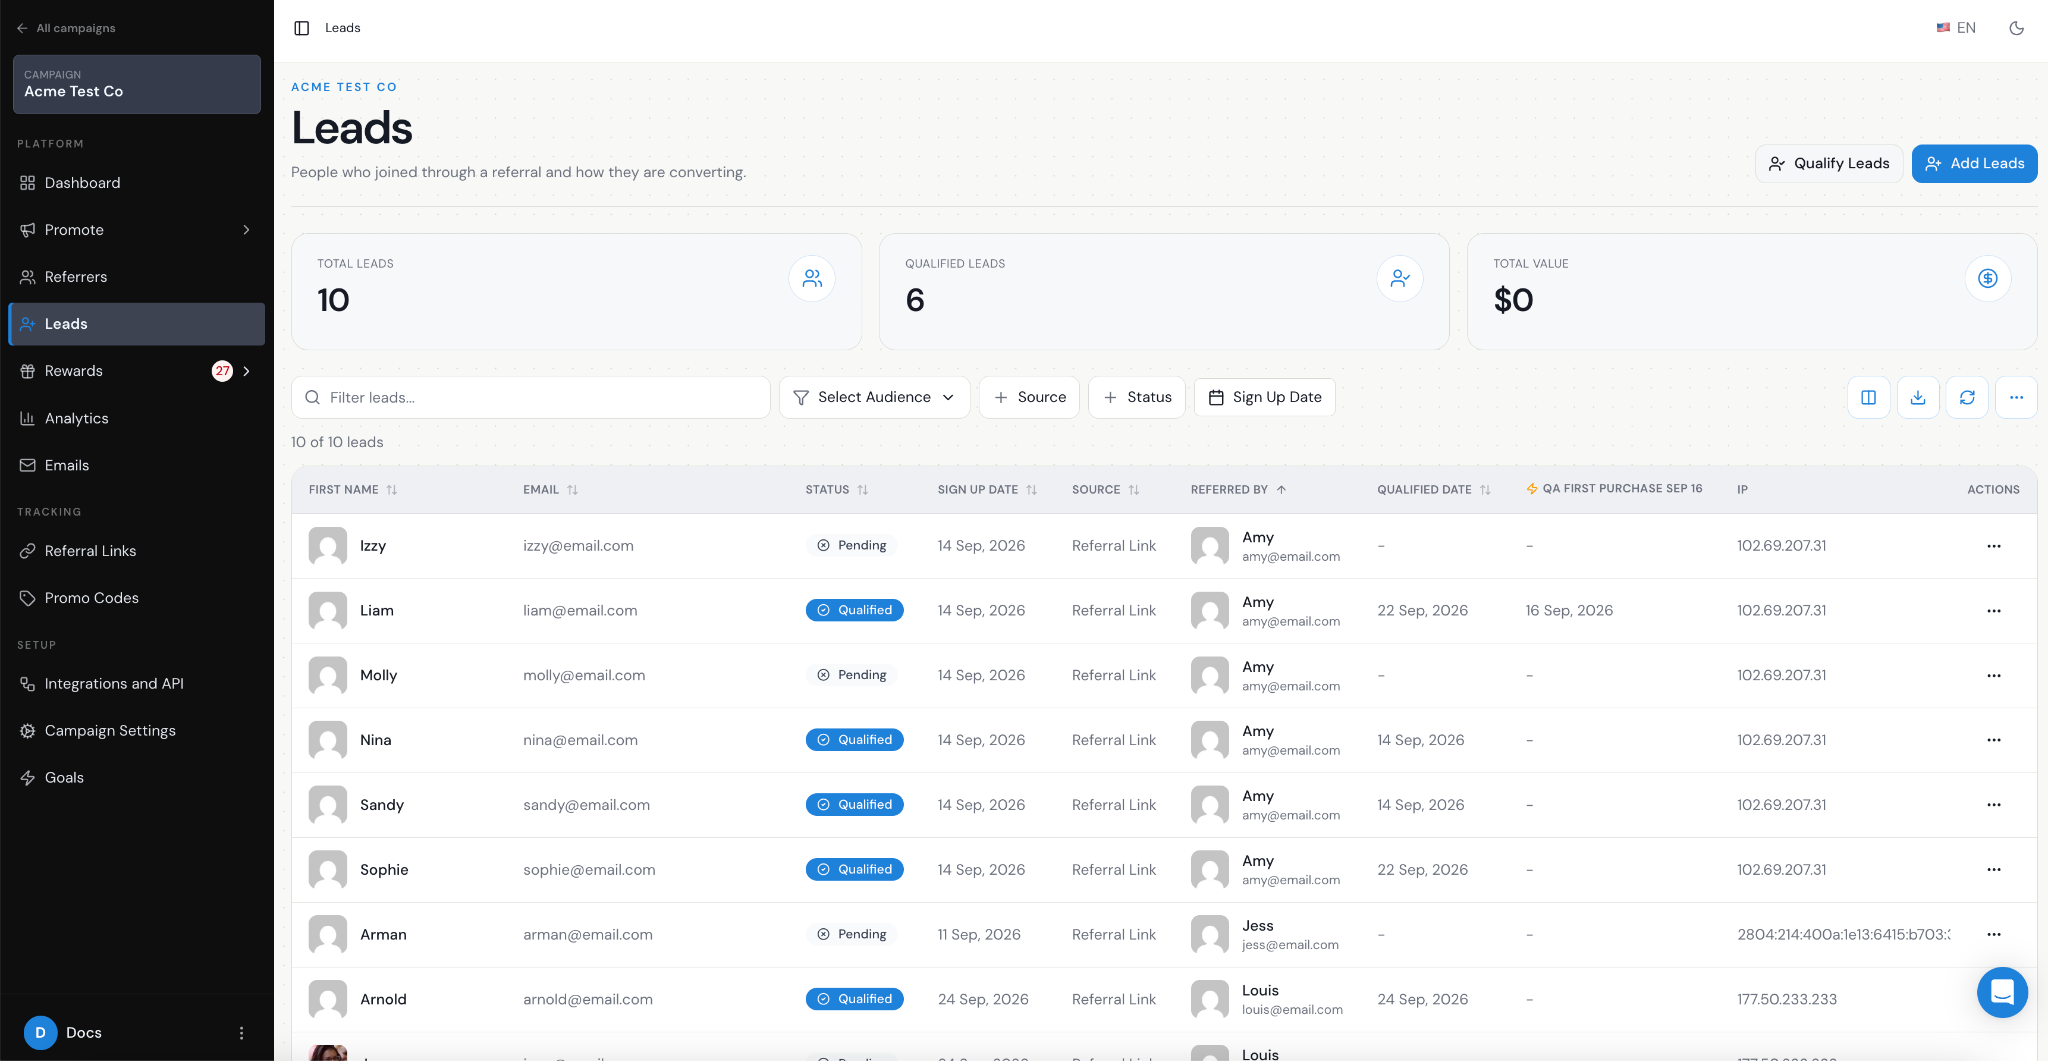Screen dimensions: 2048x1061
Task: Add a Status filter
Action: (1137, 398)
